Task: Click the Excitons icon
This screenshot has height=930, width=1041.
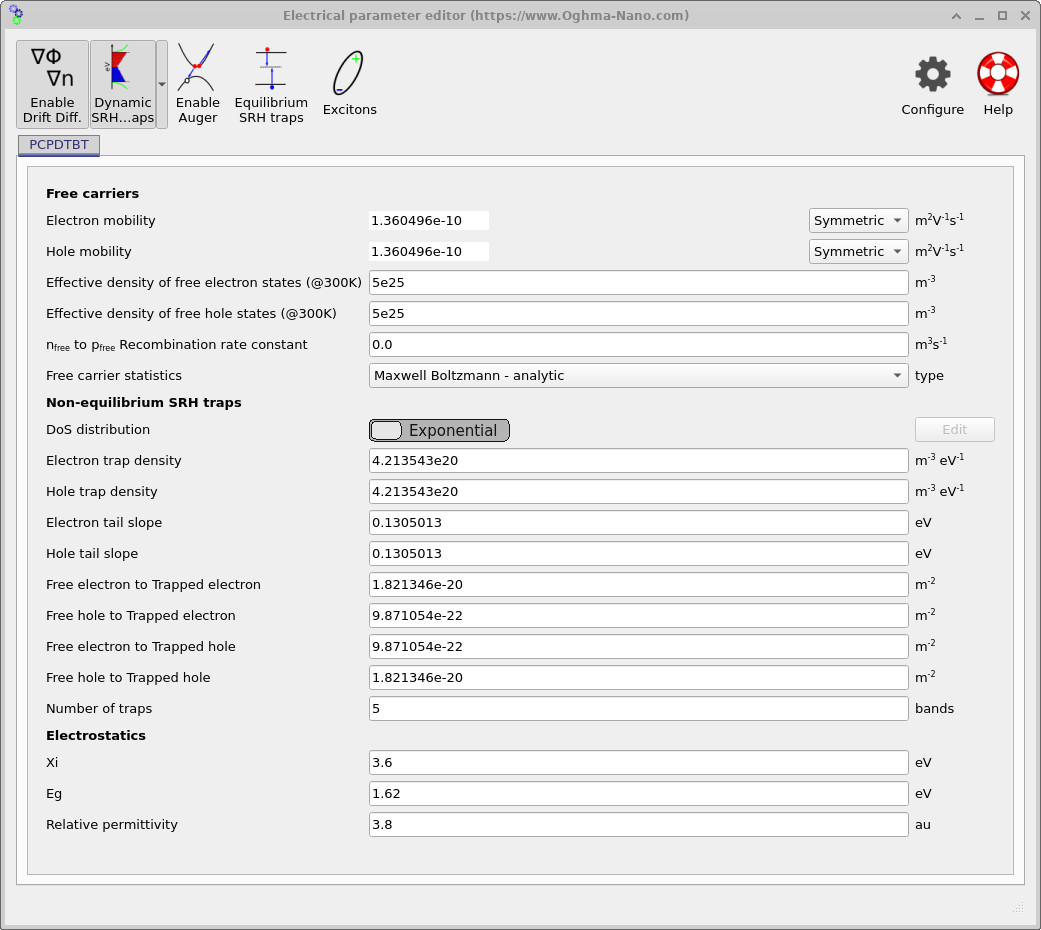Action: click(349, 85)
